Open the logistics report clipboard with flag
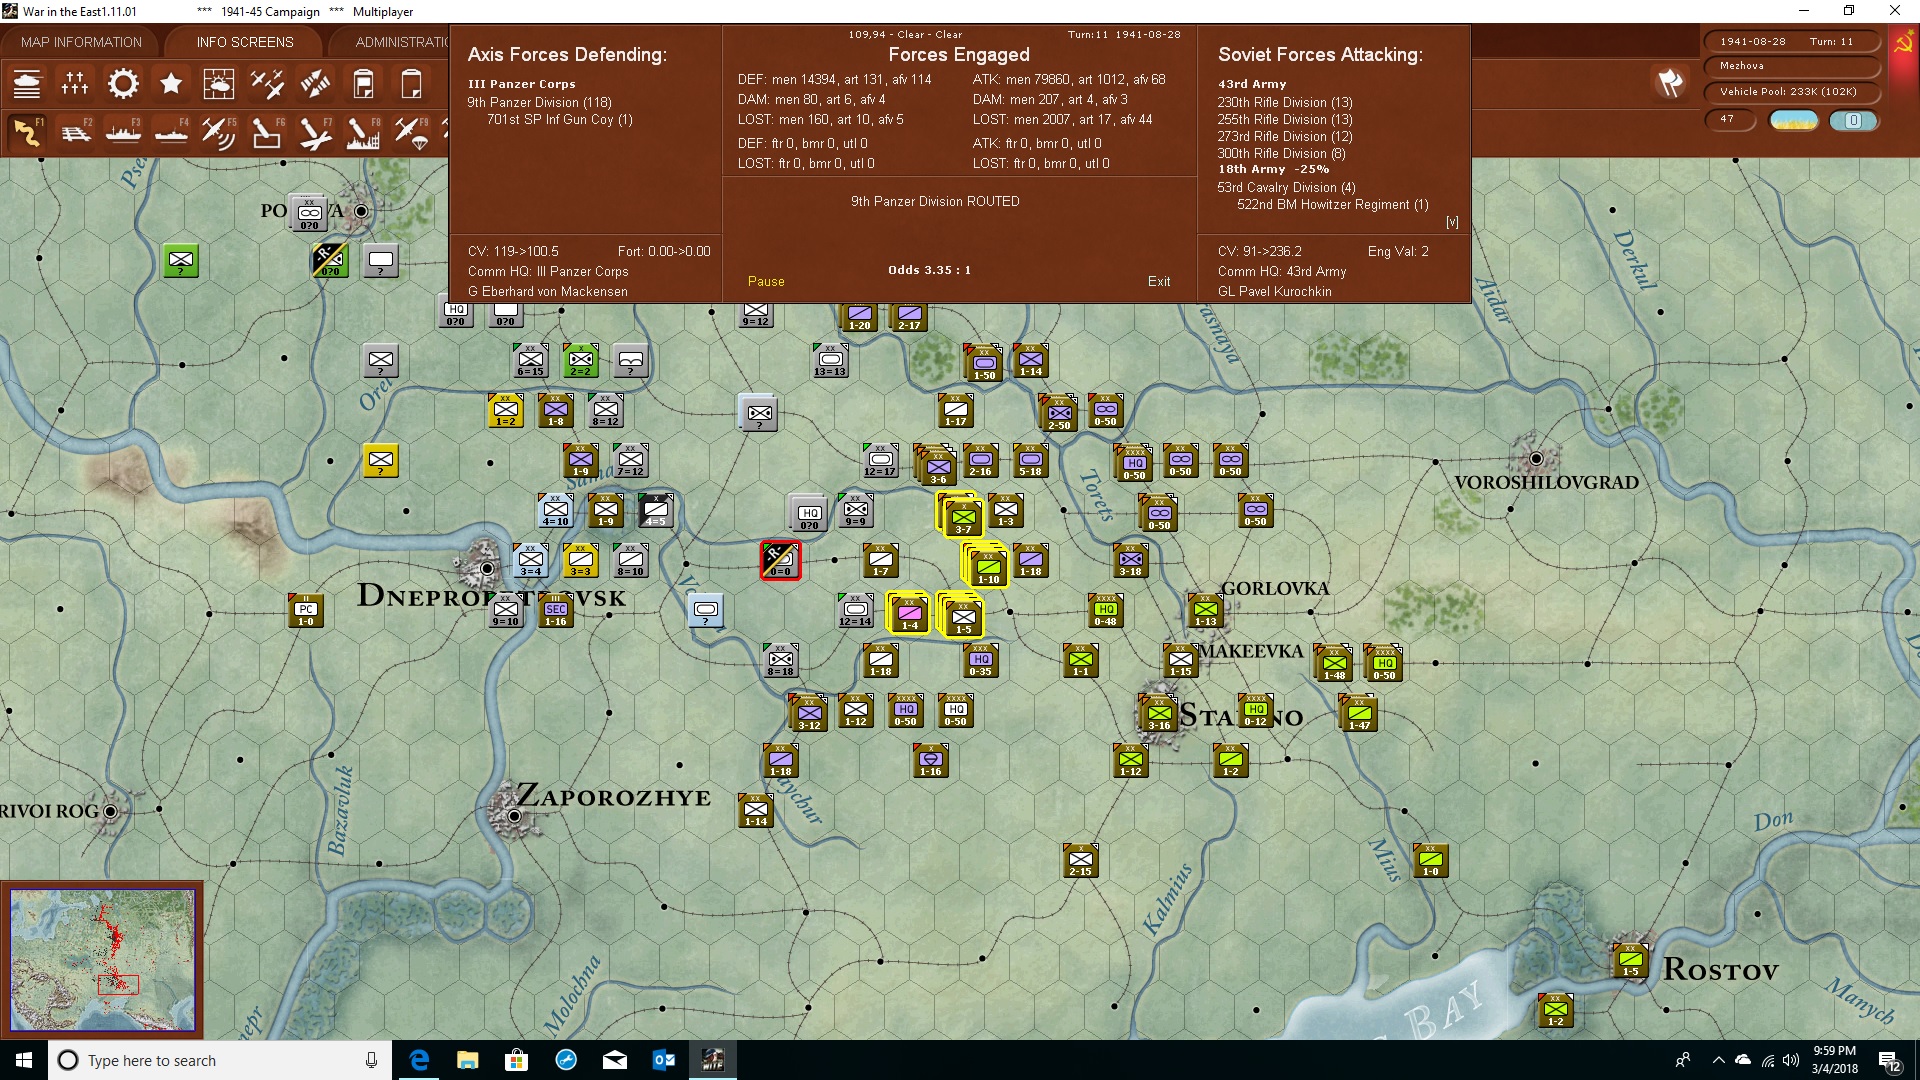Viewport: 1920px width, 1080px height. (363, 84)
